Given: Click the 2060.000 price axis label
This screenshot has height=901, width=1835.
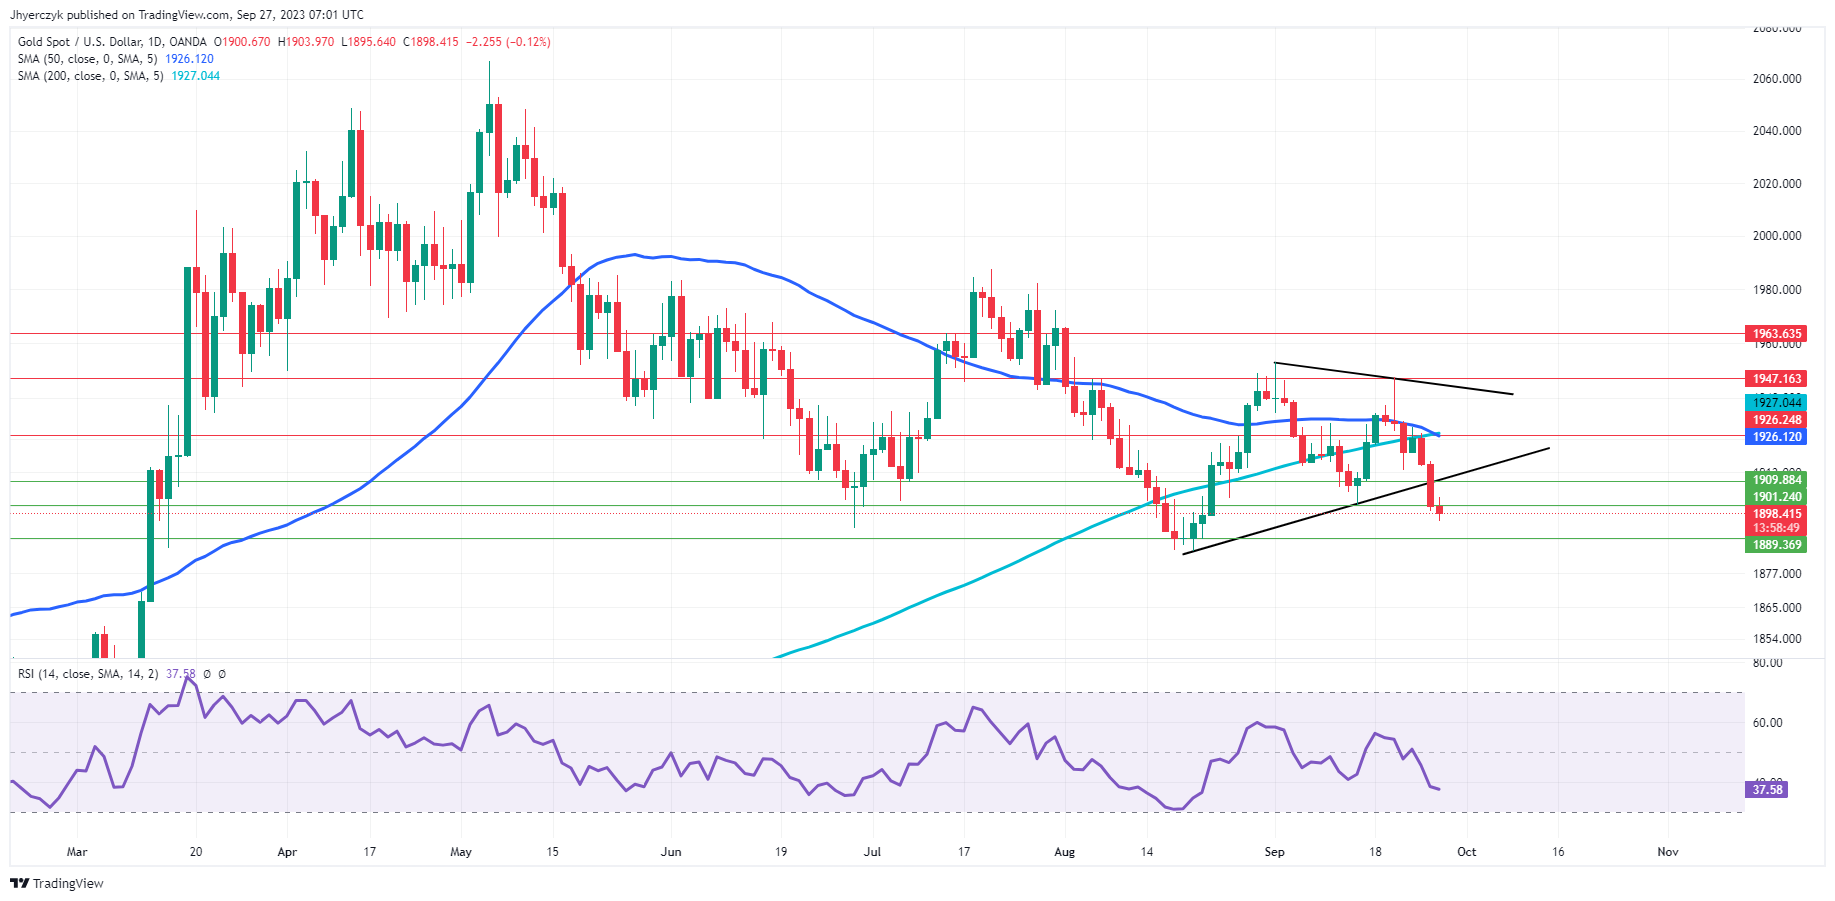Looking at the screenshot, I should pos(1777,79).
